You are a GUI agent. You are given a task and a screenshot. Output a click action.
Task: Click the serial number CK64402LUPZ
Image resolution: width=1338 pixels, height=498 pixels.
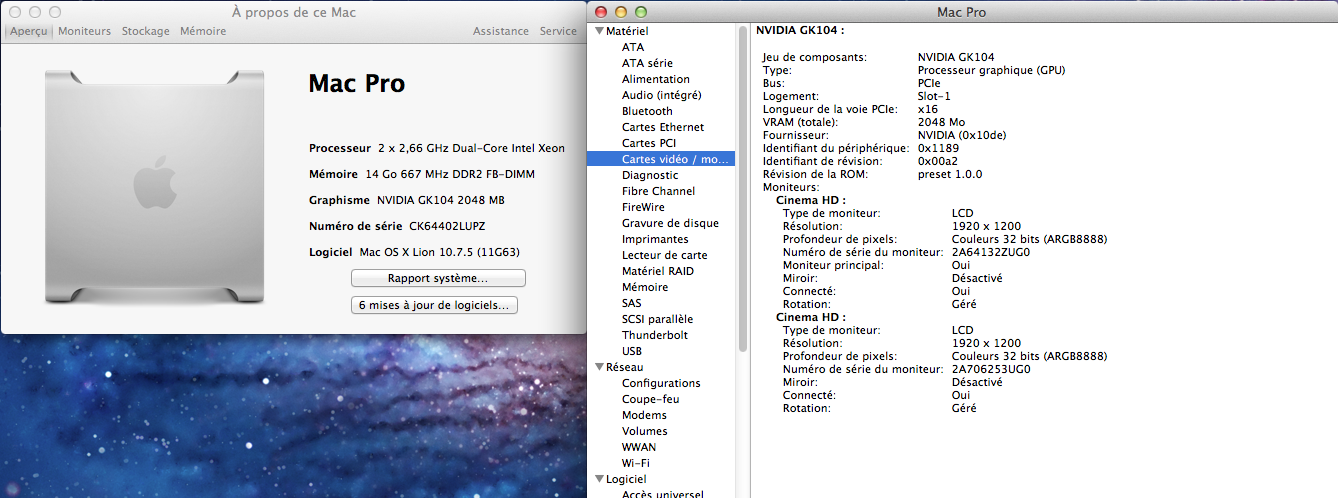click(447, 226)
